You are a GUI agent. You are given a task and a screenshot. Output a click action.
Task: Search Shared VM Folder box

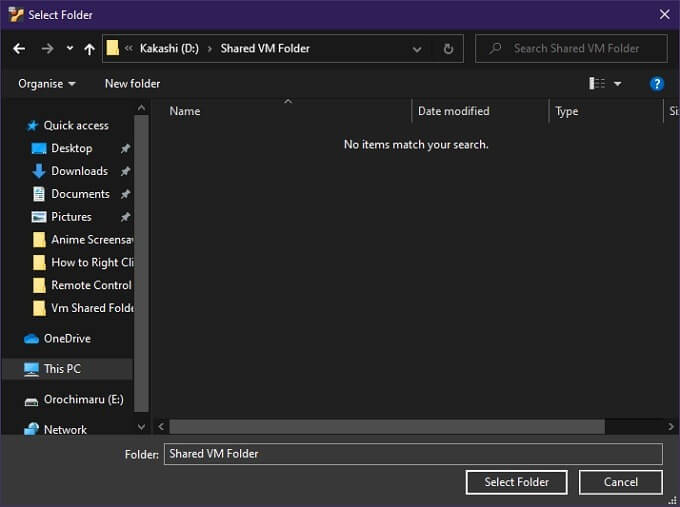(x=571, y=49)
